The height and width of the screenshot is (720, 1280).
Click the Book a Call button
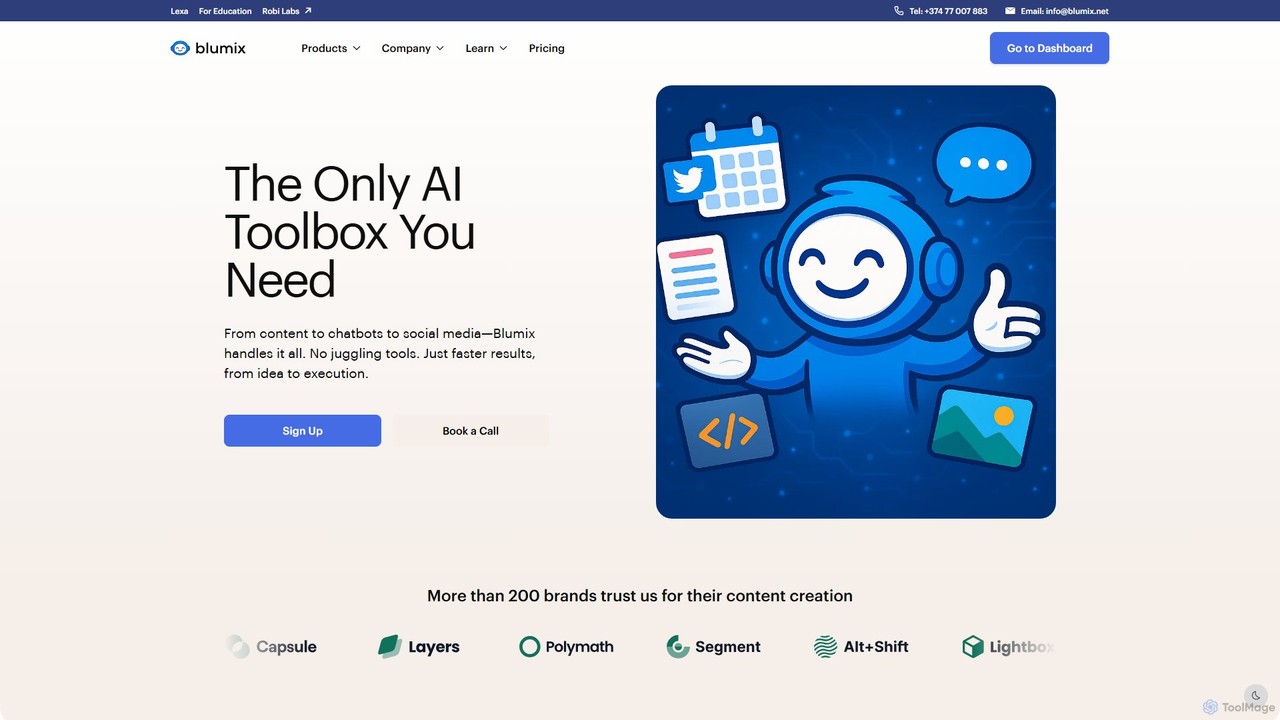470,431
